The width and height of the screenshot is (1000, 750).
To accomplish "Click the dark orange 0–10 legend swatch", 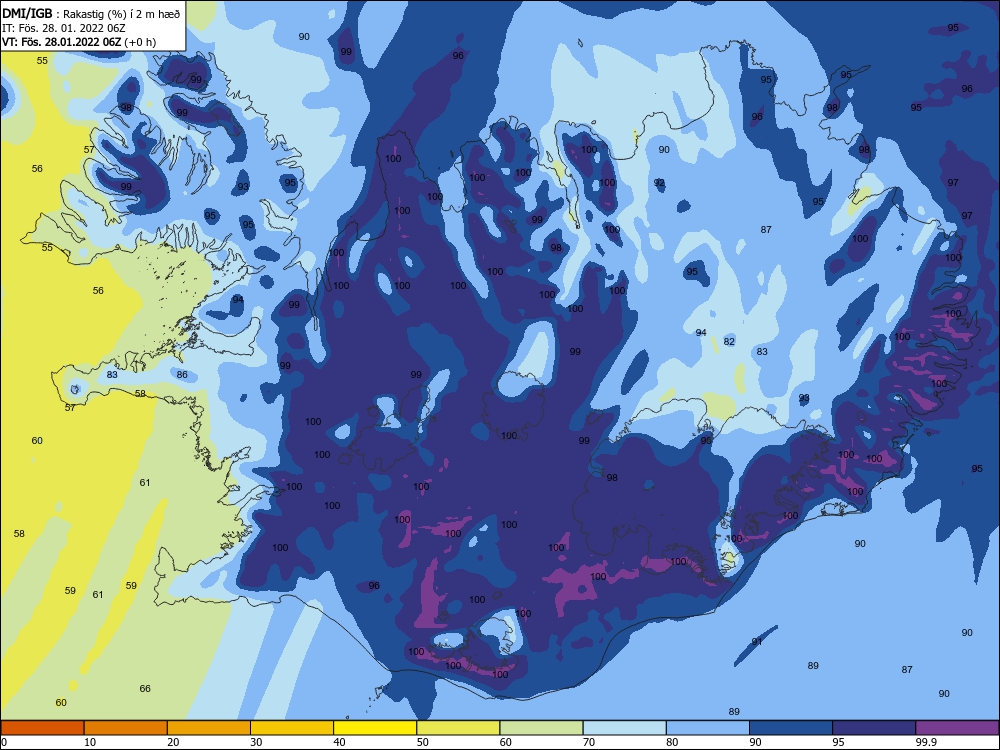I will tap(42, 728).
